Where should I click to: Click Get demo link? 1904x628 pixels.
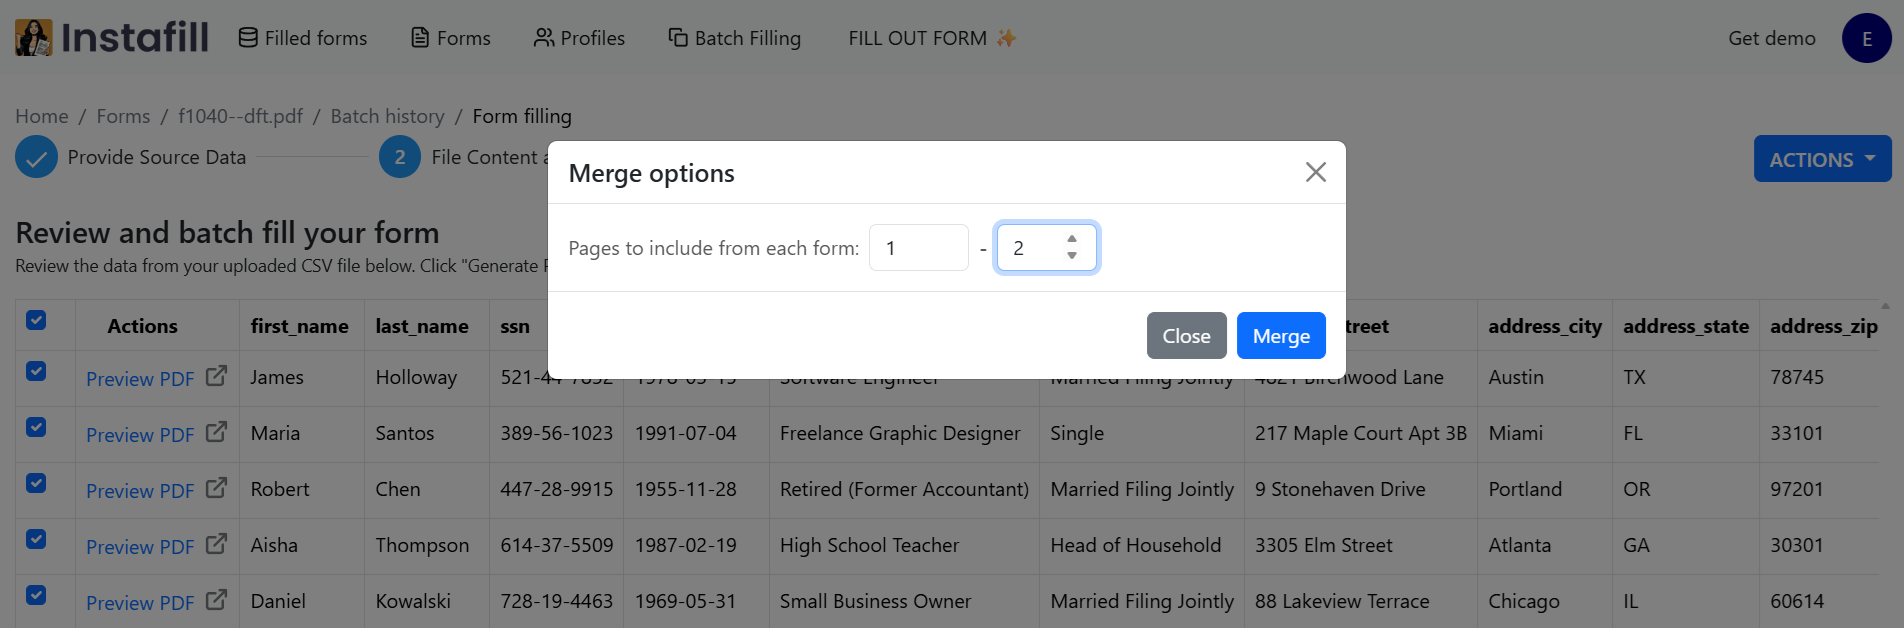[1772, 38]
